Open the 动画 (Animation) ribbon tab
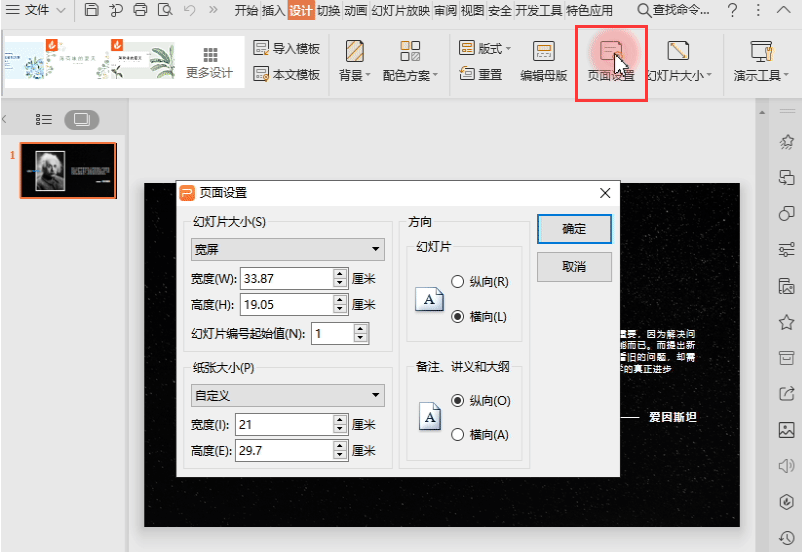This screenshot has width=806, height=552. (x=355, y=10)
